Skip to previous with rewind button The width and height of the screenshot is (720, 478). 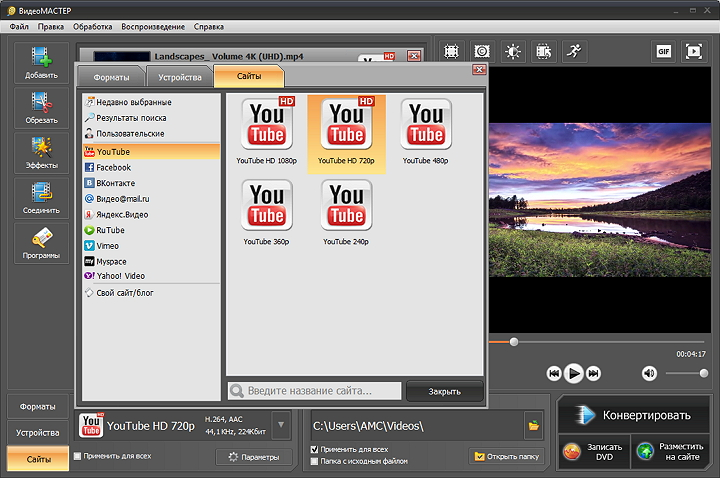554,373
